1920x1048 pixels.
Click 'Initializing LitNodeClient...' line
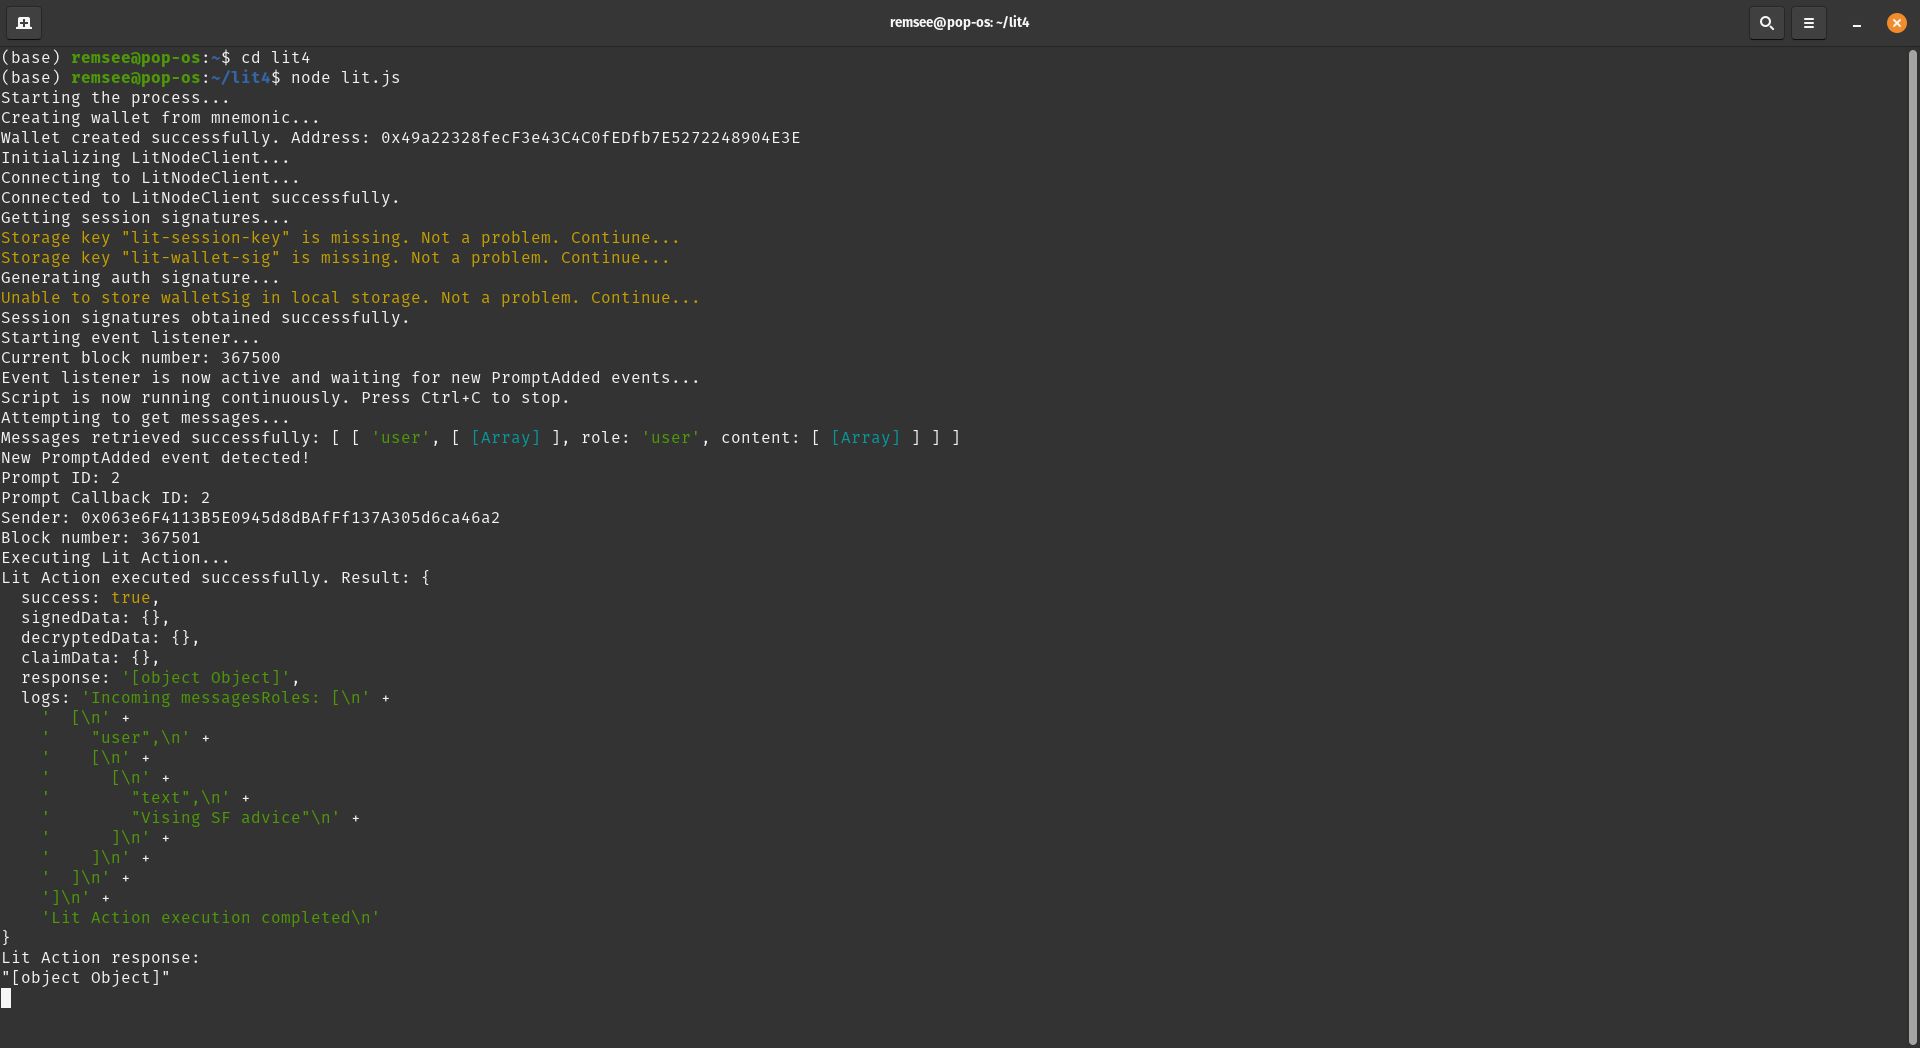click(145, 158)
